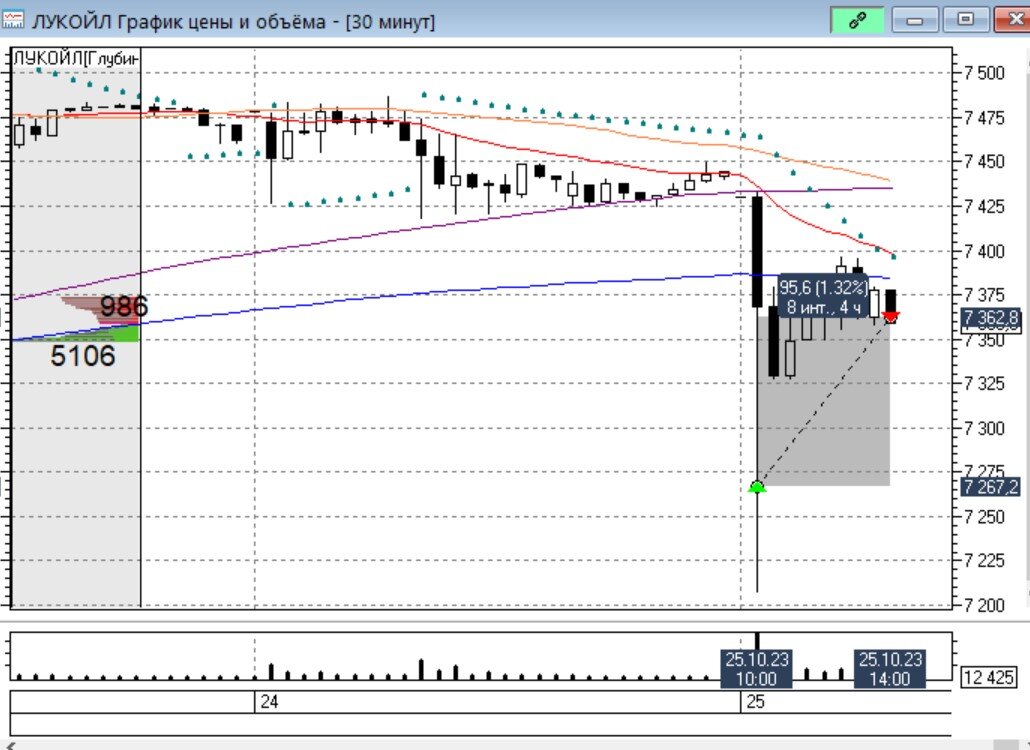Click the 7 200 price axis label
The width and height of the screenshot is (1030, 750).
985,604
